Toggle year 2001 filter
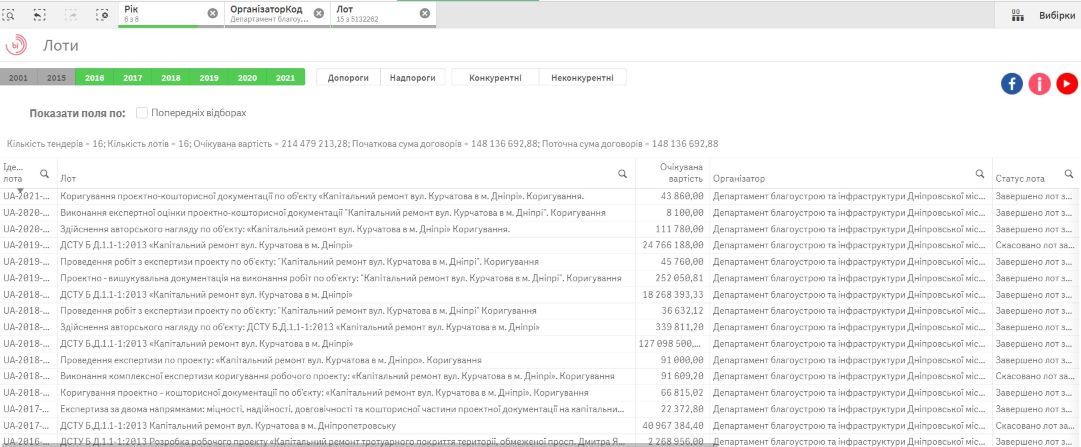This screenshot has height=447, width=1081. click(19, 78)
